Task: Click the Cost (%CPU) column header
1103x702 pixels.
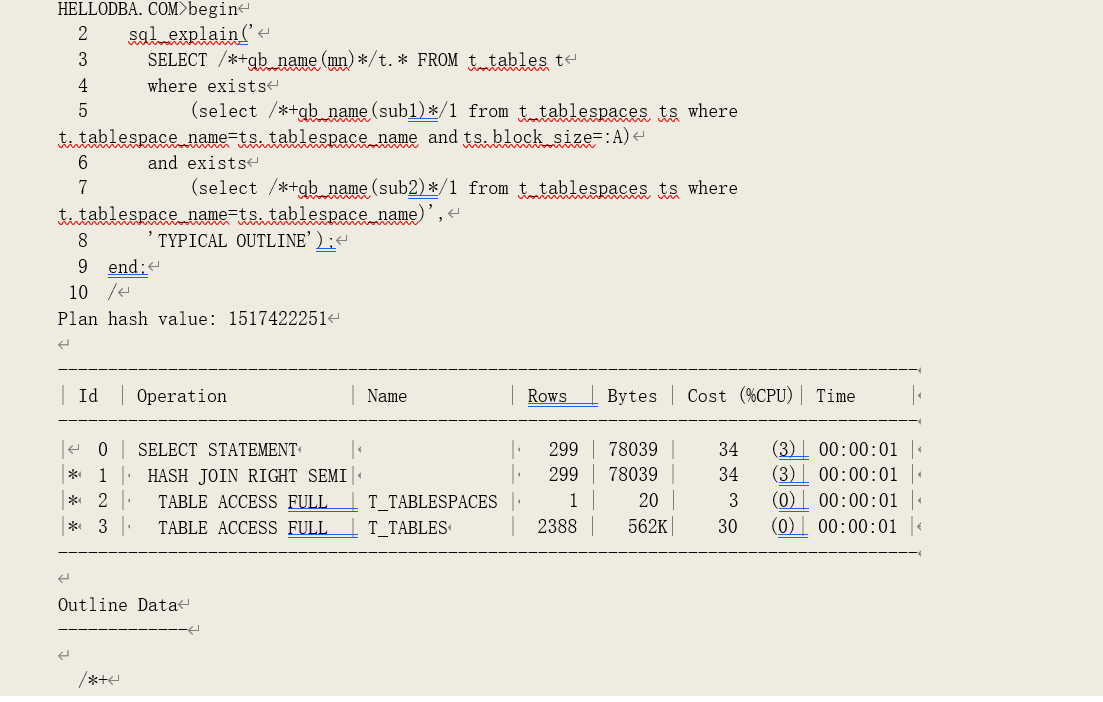Action: pyautogui.click(x=739, y=396)
